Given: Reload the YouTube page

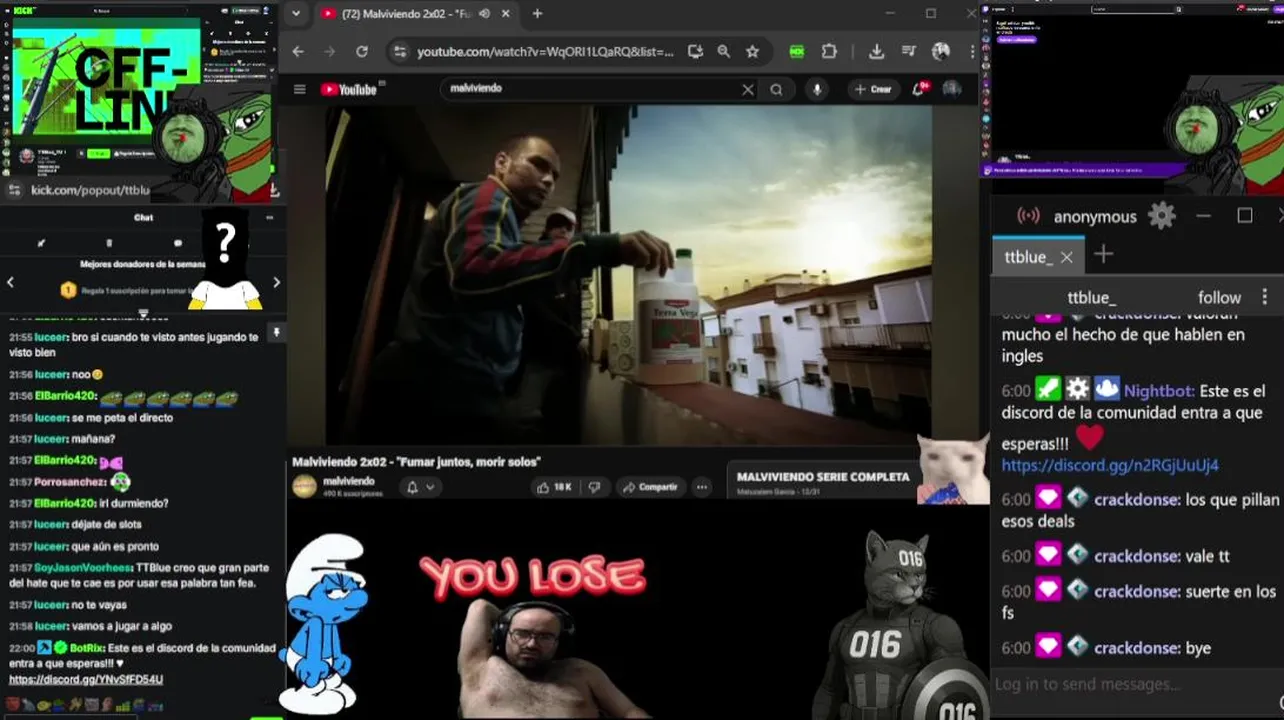Looking at the screenshot, I should (362, 52).
